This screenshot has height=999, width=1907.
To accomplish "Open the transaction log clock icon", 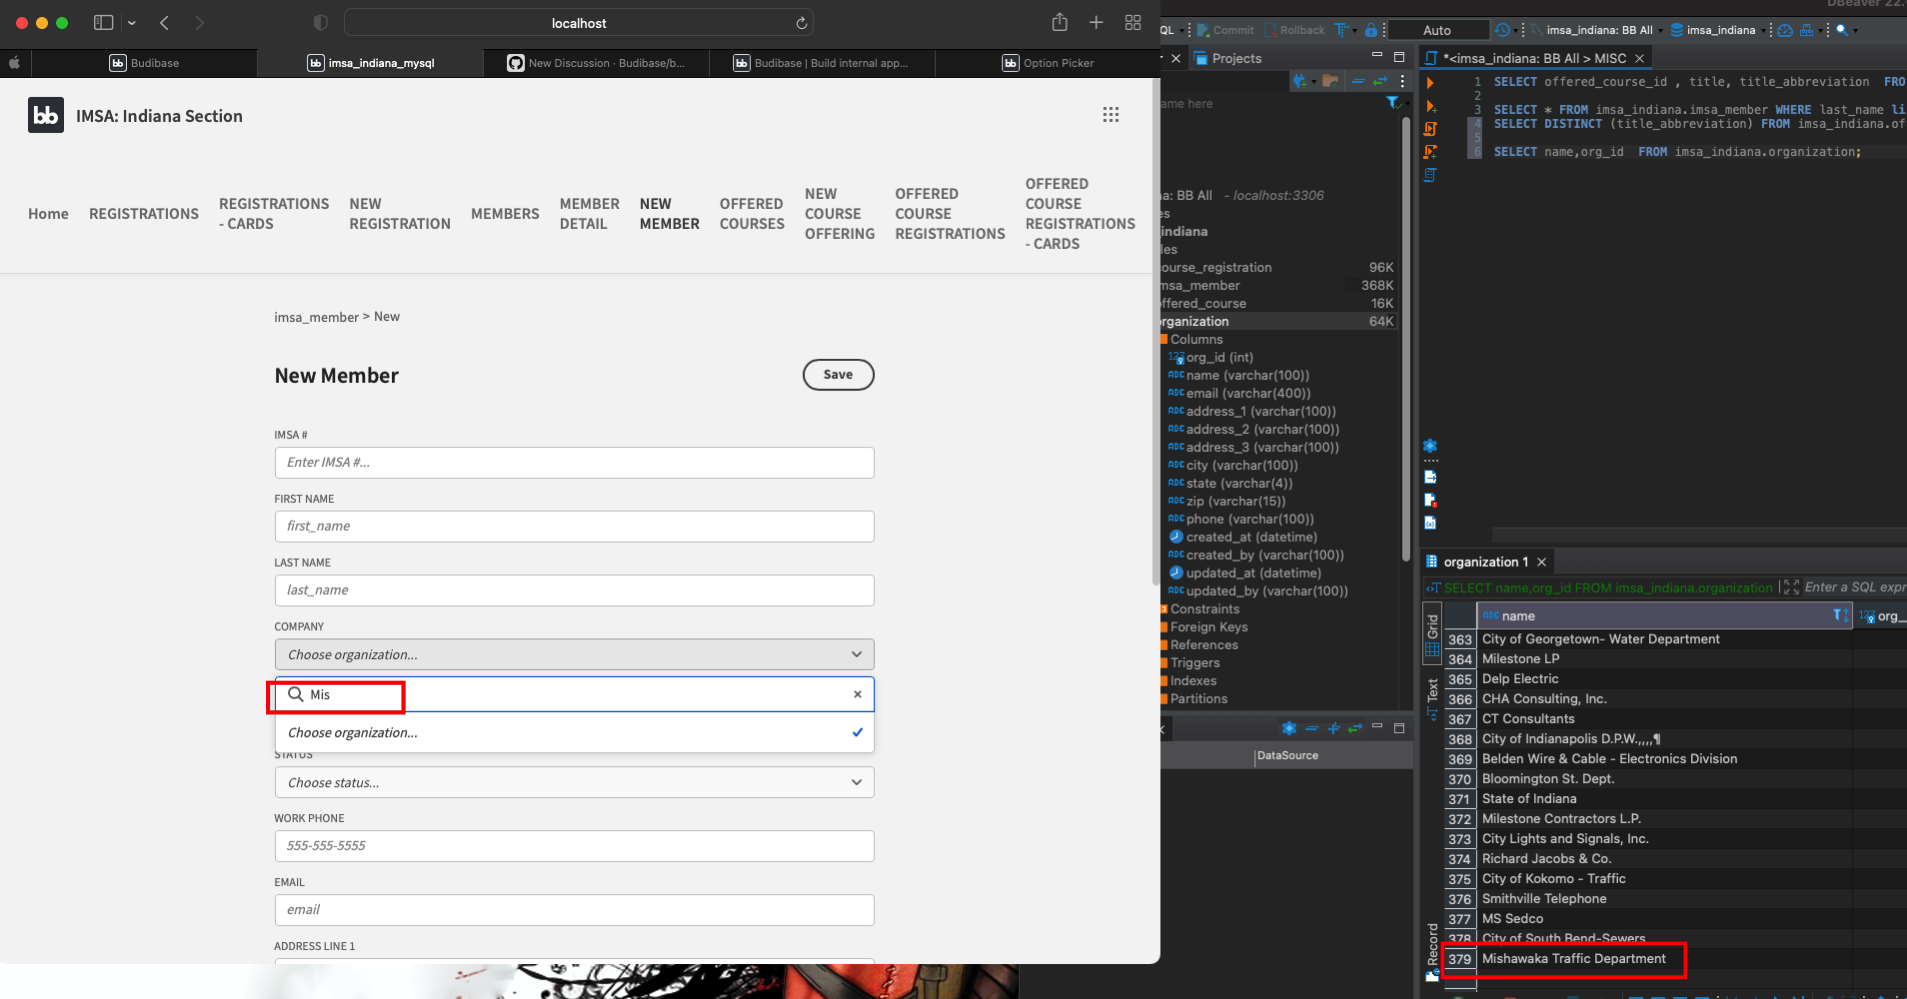I will [1501, 30].
